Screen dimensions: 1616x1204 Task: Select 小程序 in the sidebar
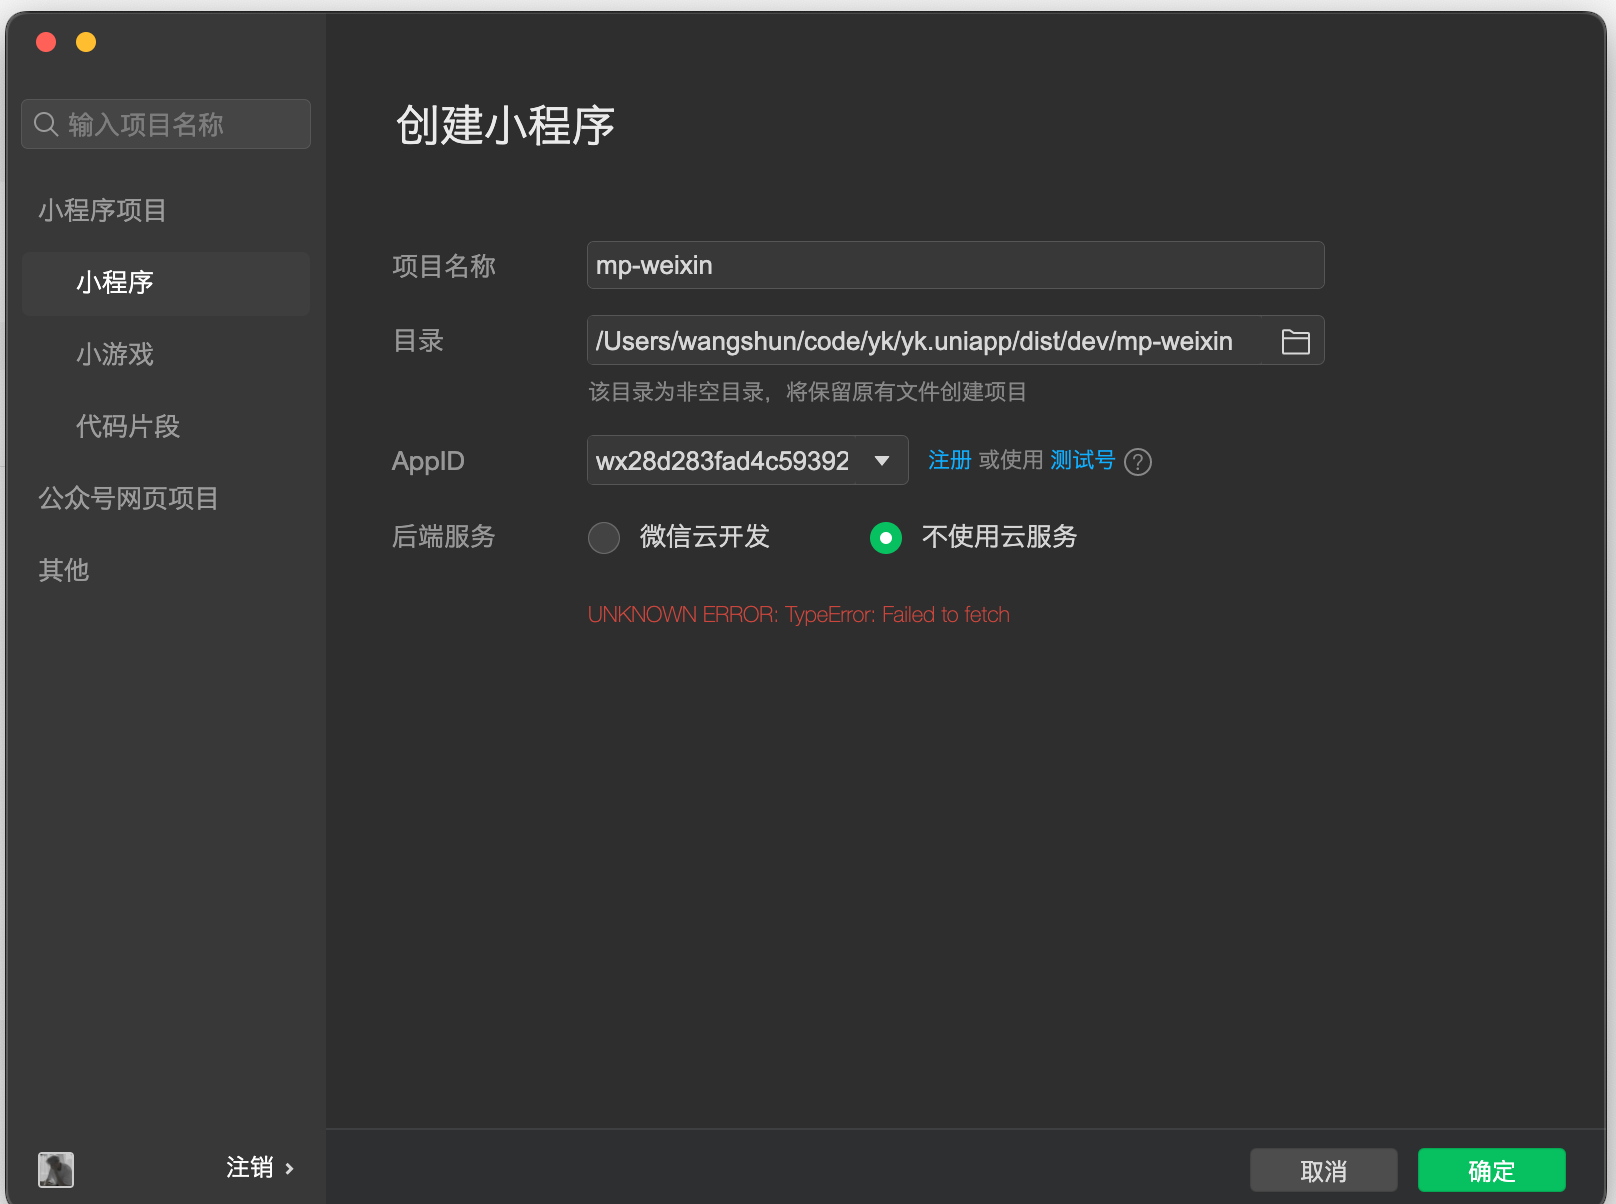click(x=166, y=283)
